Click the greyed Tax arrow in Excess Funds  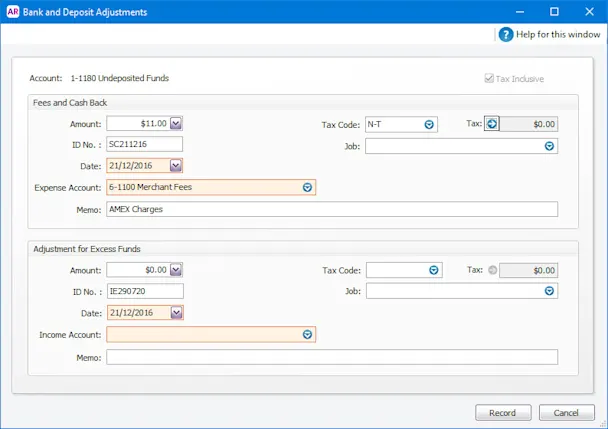pyautogui.click(x=492, y=270)
